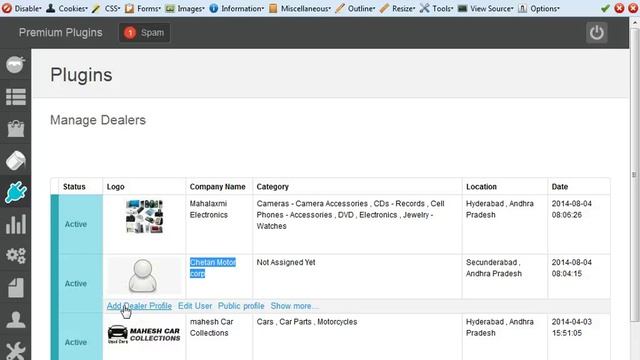The width and height of the screenshot is (640, 360).
Task: Click the Mahesh Car Collections logo
Action: [x=144, y=334]
